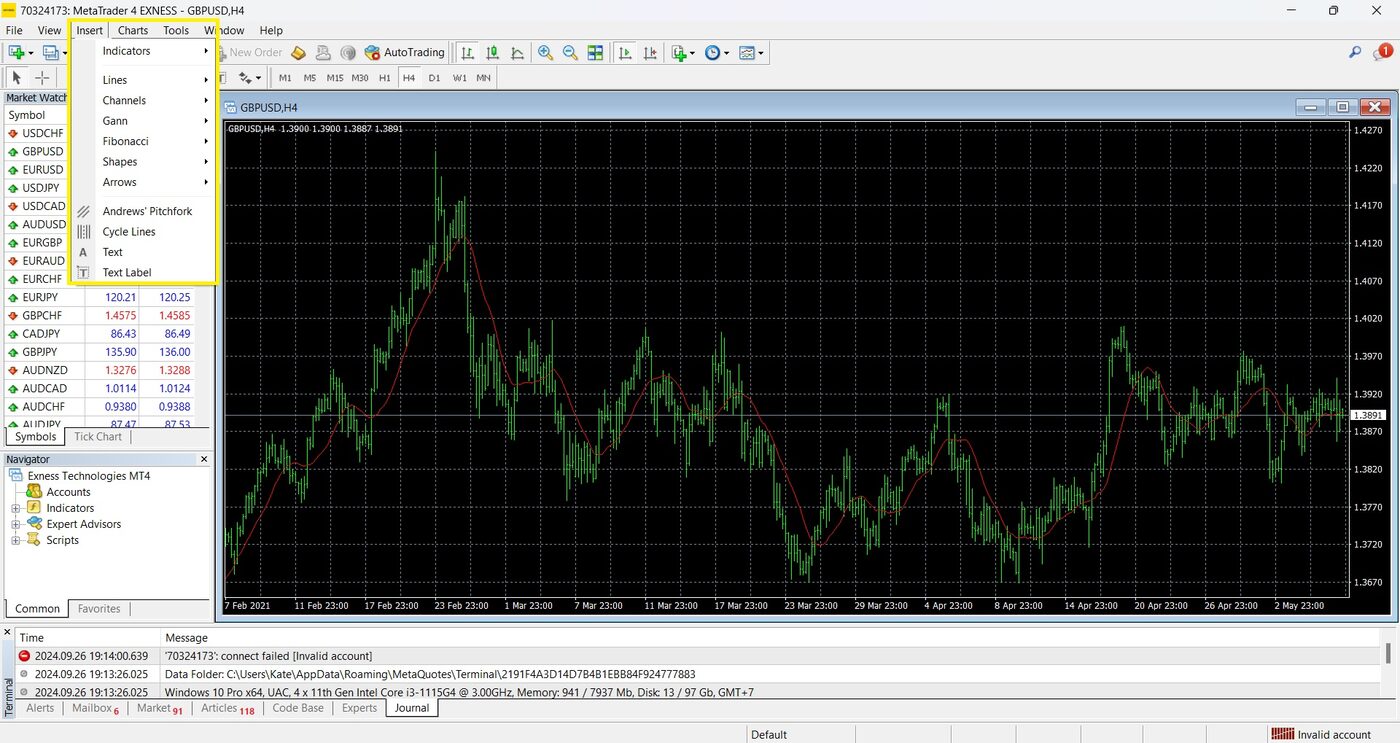The image size is (1400, 743).
Task: Expand the Expert Advisors node in Navigator
Action: point(15,524)
